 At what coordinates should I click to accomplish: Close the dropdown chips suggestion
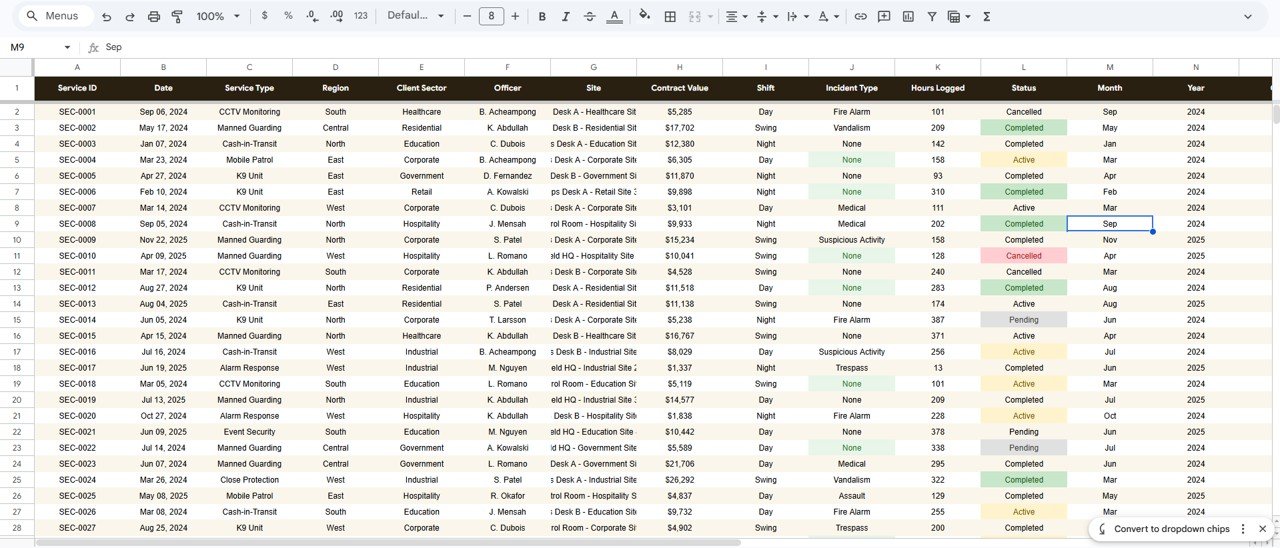pos(1263,529)
